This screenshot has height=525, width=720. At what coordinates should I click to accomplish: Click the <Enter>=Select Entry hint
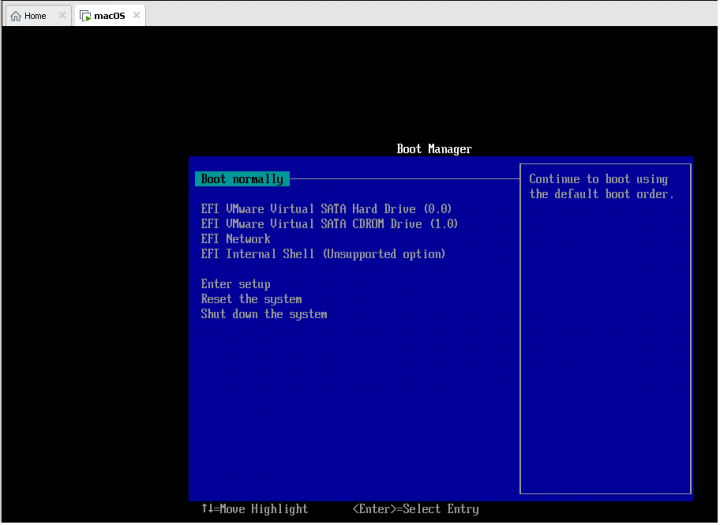(x=416, y=510)
